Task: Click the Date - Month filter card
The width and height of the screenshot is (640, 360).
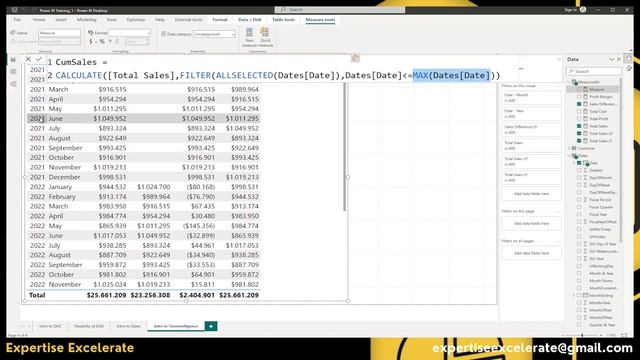Action: point(531,98)
